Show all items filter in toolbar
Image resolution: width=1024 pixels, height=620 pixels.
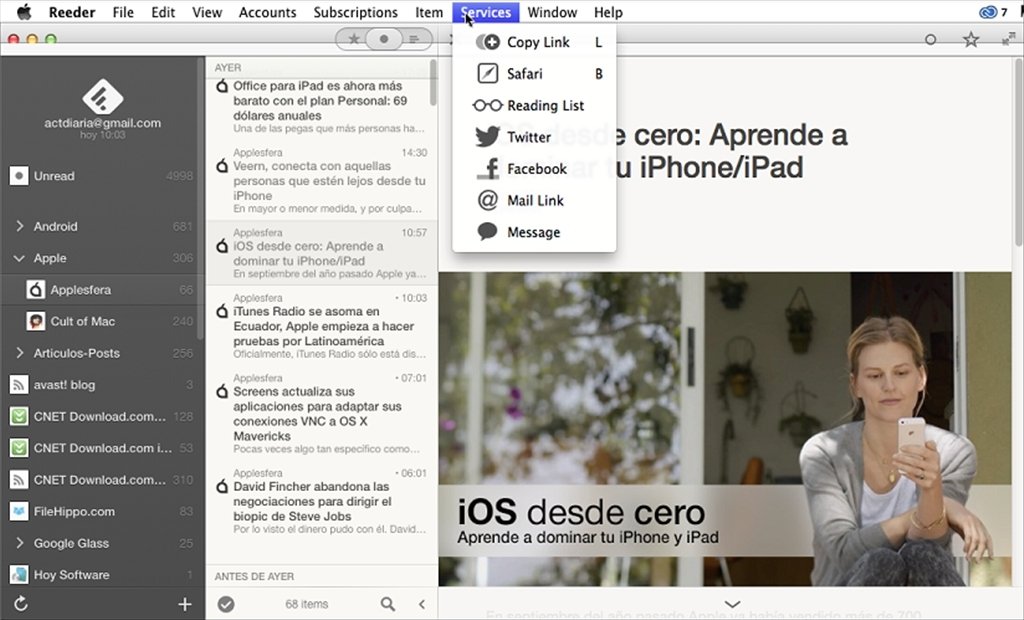click(414, 39)
